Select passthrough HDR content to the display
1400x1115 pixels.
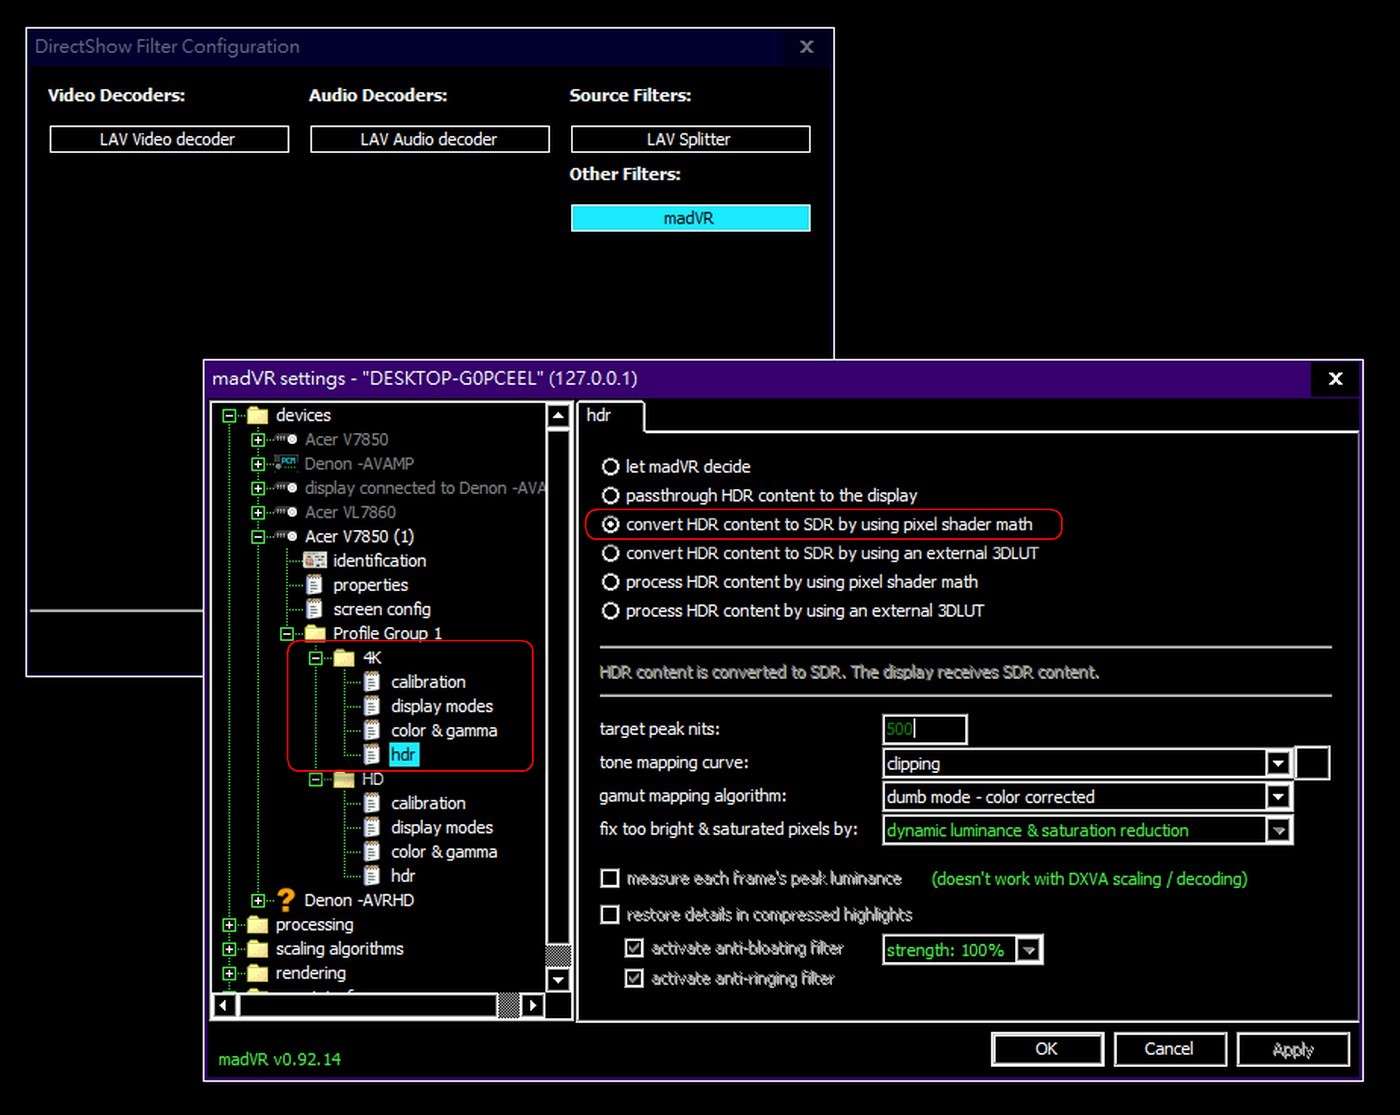[610, 496]
